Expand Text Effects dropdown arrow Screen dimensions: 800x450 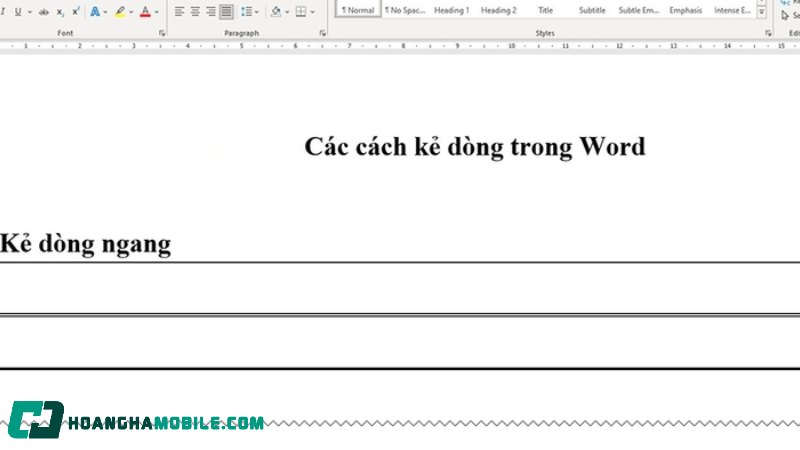click(x=106, y=12)
